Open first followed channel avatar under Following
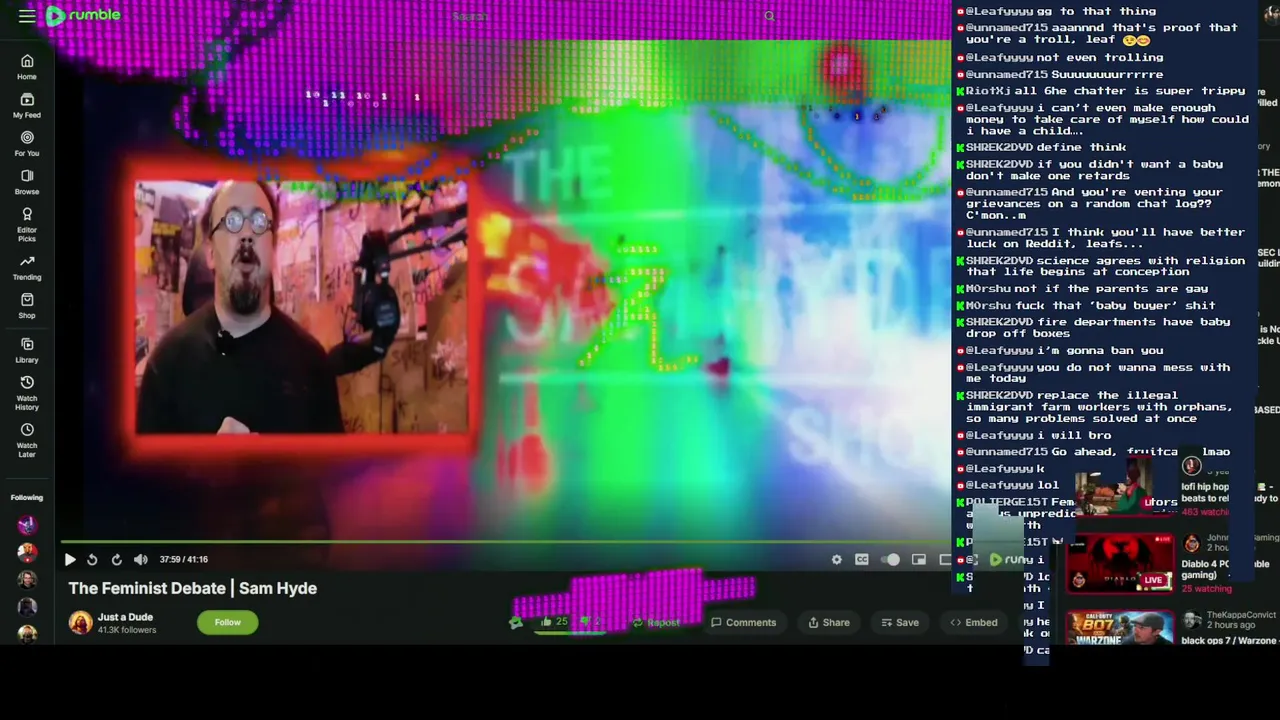This screenshot has height=720, width=1280. 27,524
